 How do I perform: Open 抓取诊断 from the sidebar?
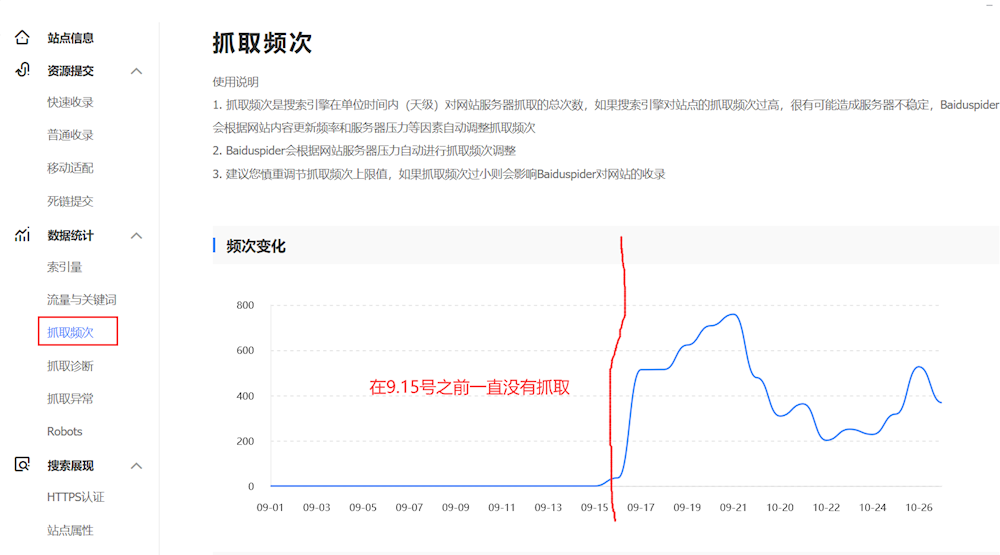point(70,366)
